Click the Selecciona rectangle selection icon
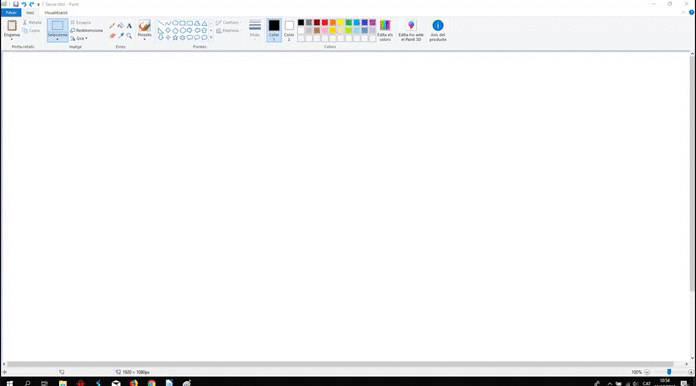The image size is (696, 386). (x=58, y=26)
